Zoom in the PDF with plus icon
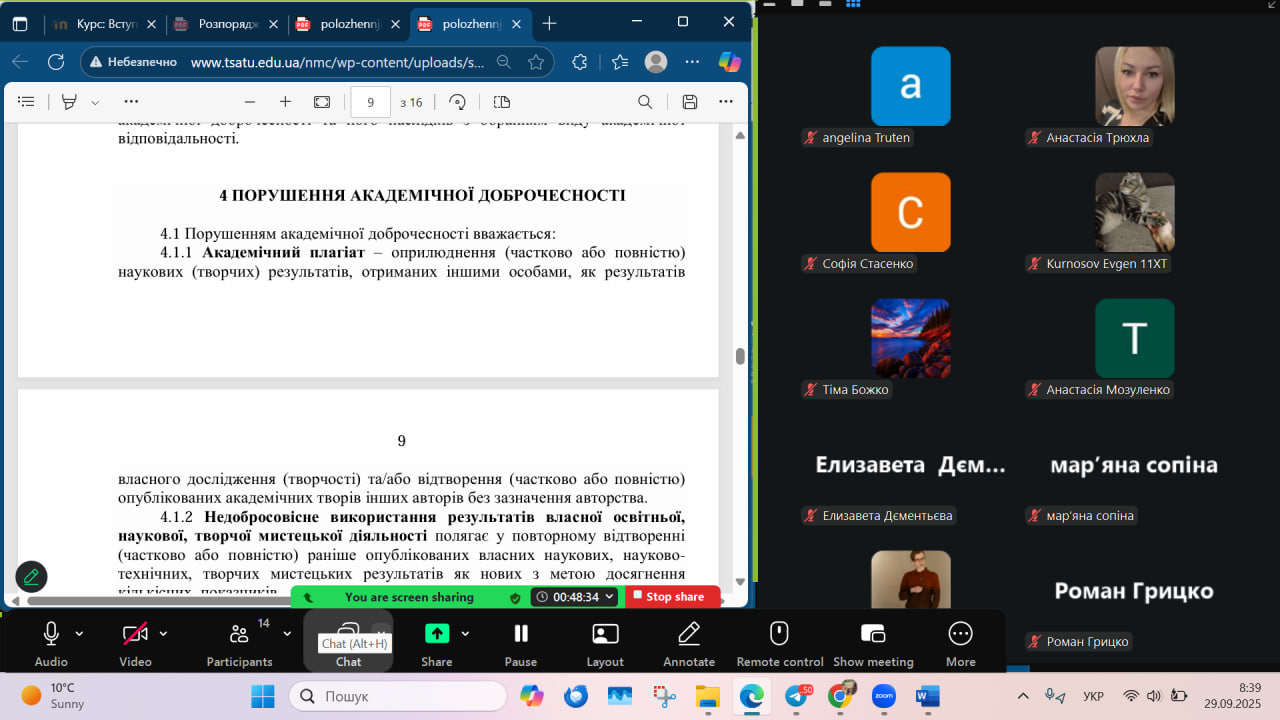1280x720 pixels. pos(285,101)
